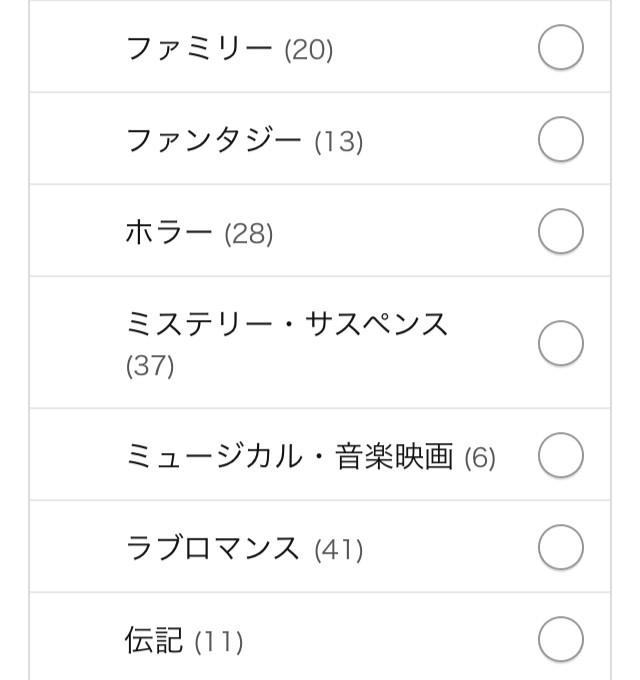Pick the ミュージカル・音楽映画 radio button
The image size is (640, 680).
point(560,454)
